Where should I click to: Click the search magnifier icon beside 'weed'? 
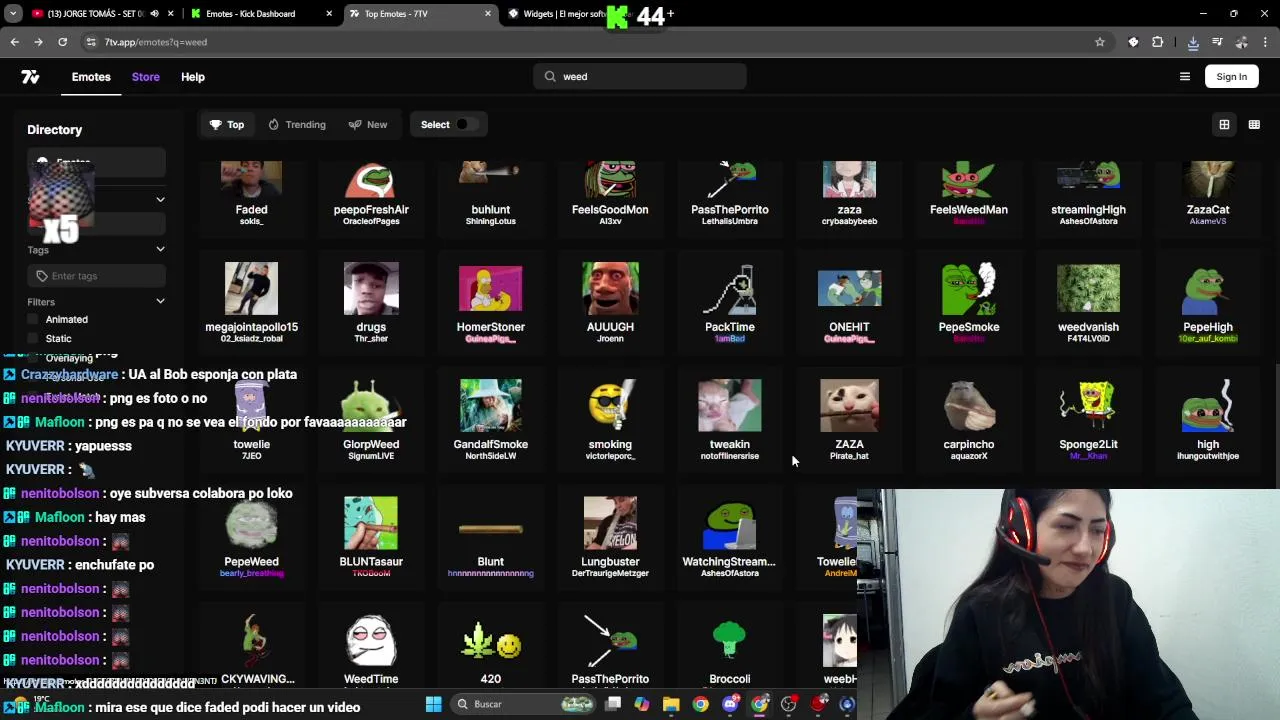(x=550, y=77)
